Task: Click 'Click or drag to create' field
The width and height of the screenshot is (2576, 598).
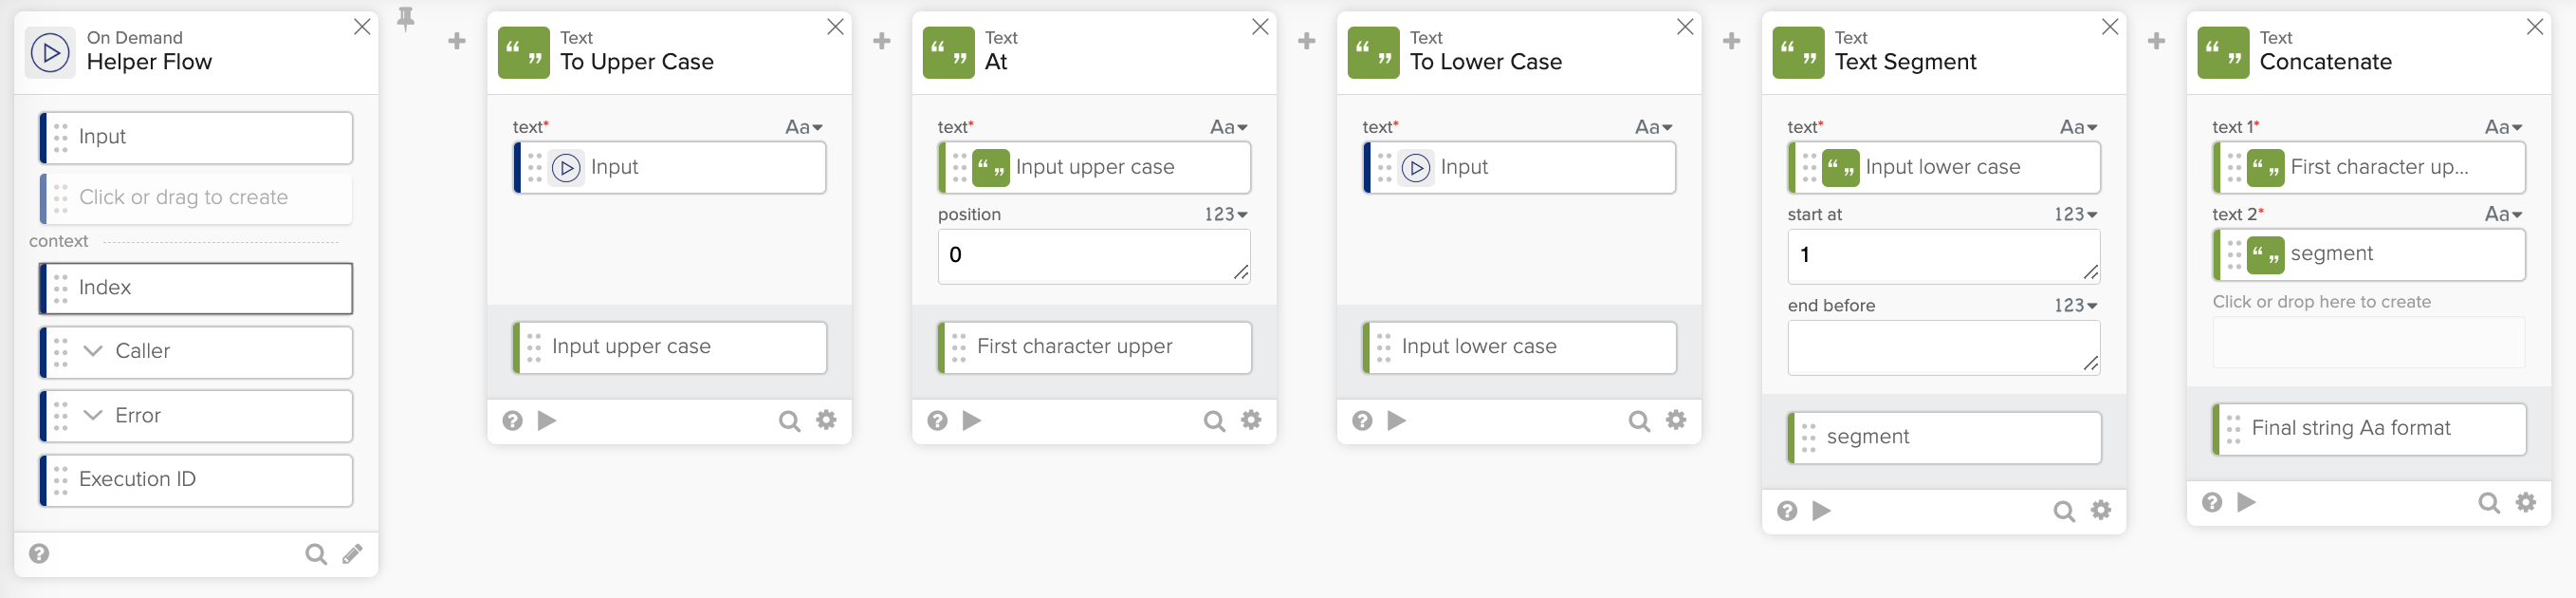Action: [x=196, y=198]
